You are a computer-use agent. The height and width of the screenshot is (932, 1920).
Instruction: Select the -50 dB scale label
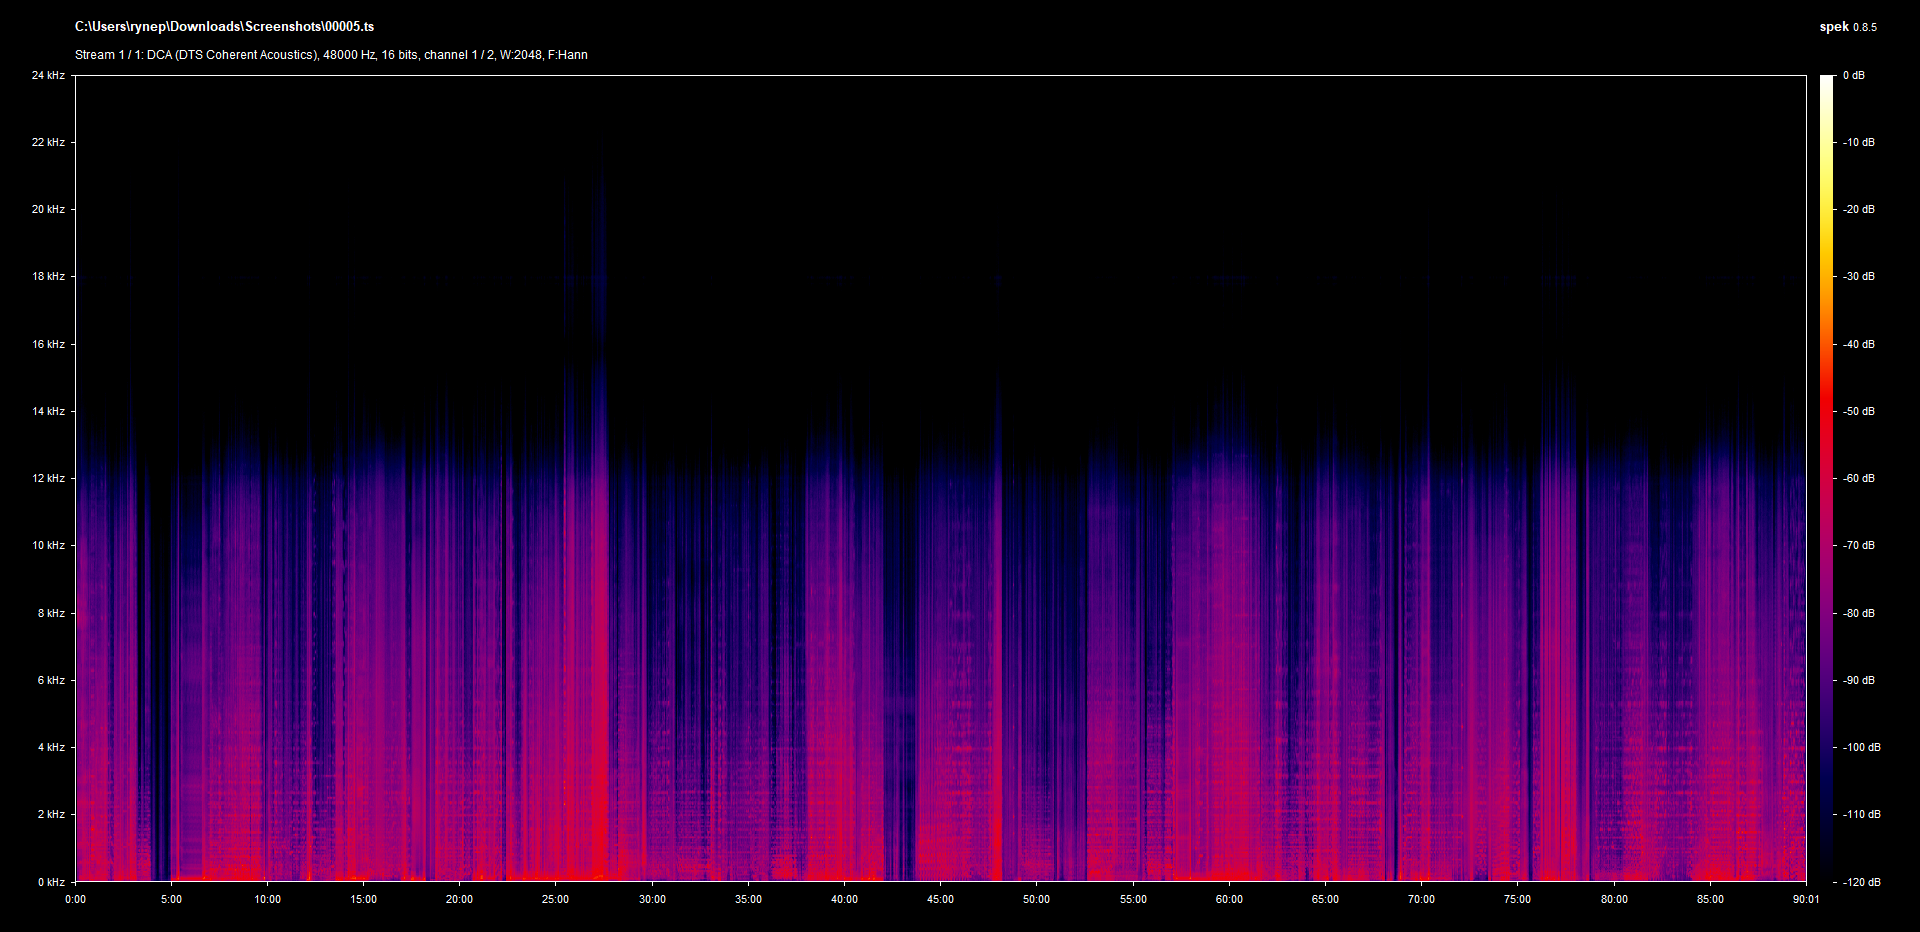coord(1858,411)
